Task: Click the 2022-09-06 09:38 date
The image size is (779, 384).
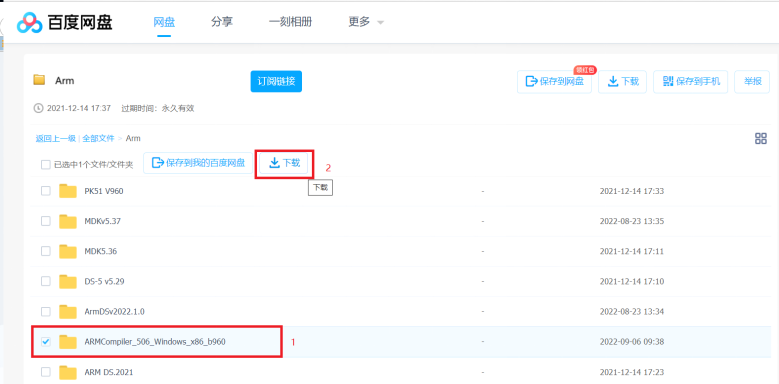Action: click(632, 342)
